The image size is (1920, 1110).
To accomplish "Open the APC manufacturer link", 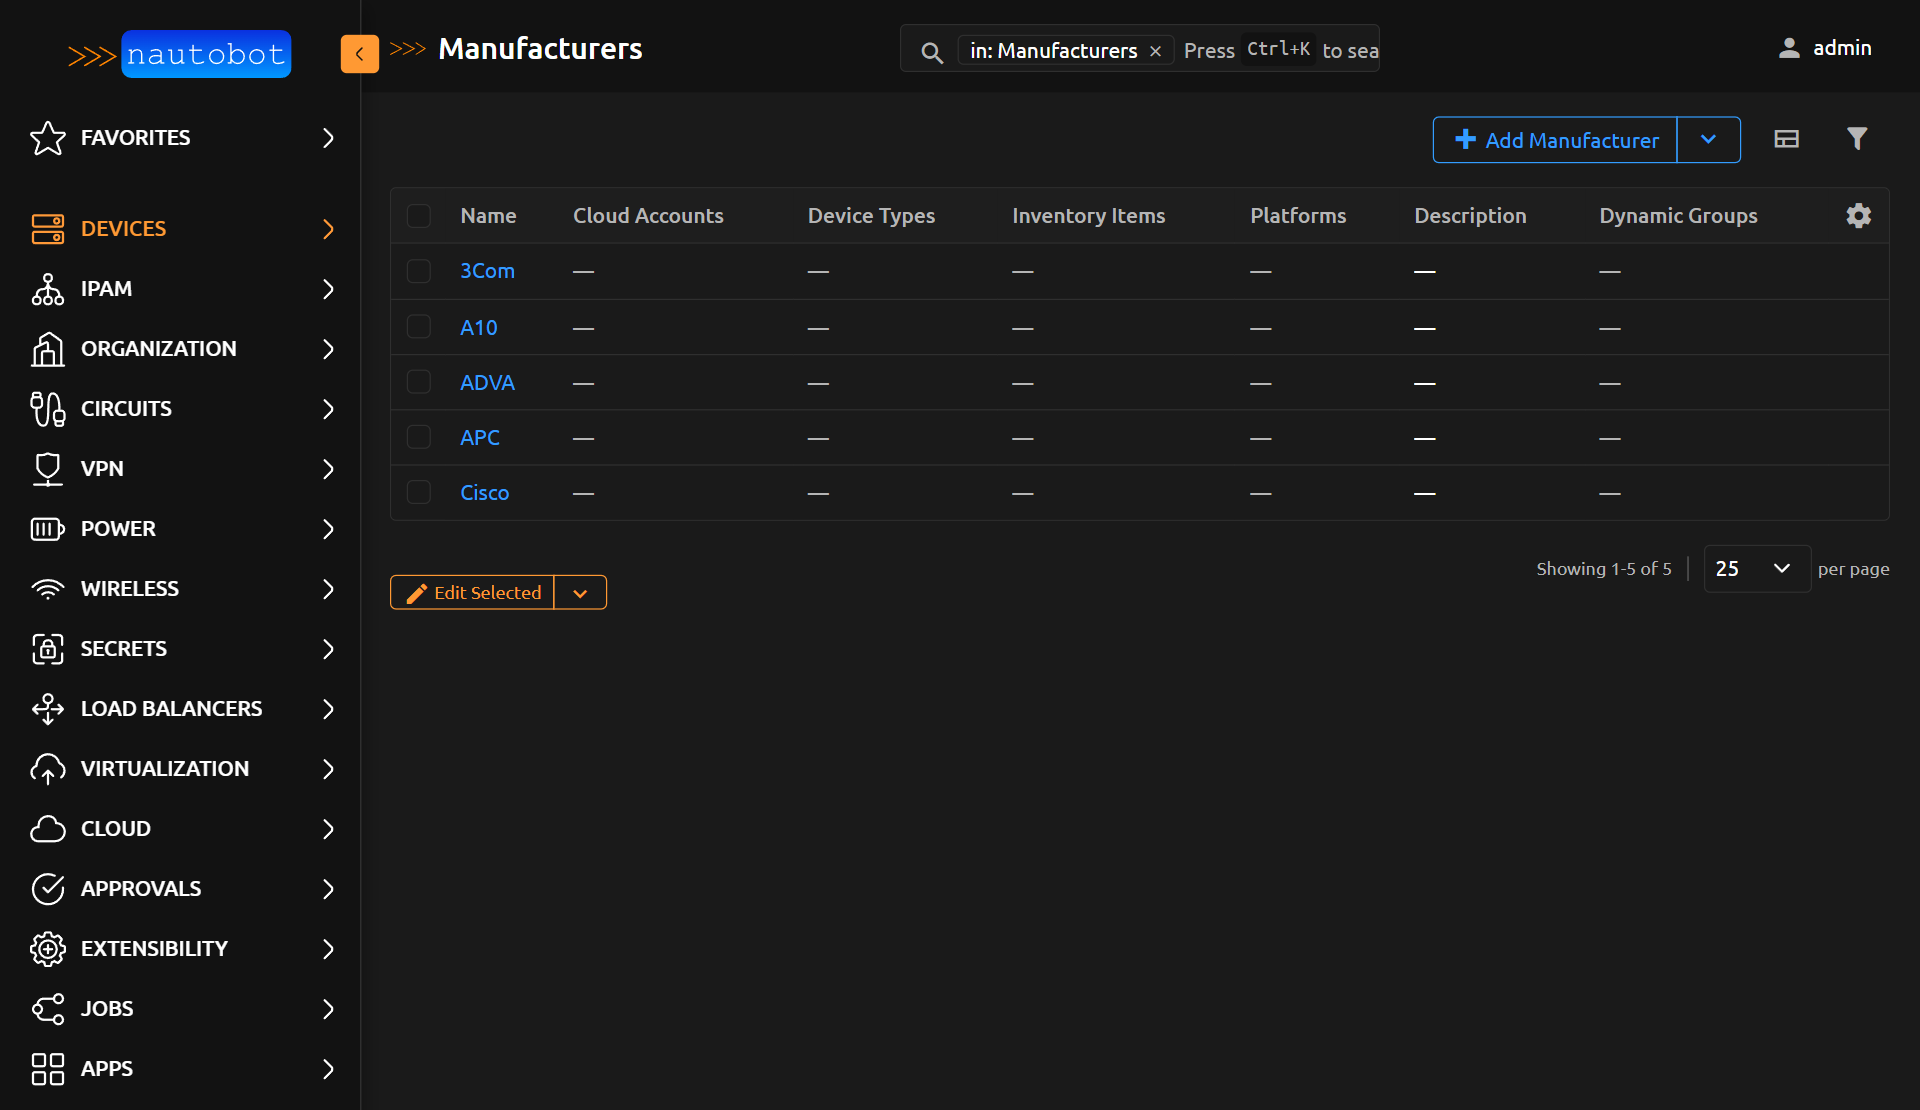I will pyautogui.click(x=480, y=437).
